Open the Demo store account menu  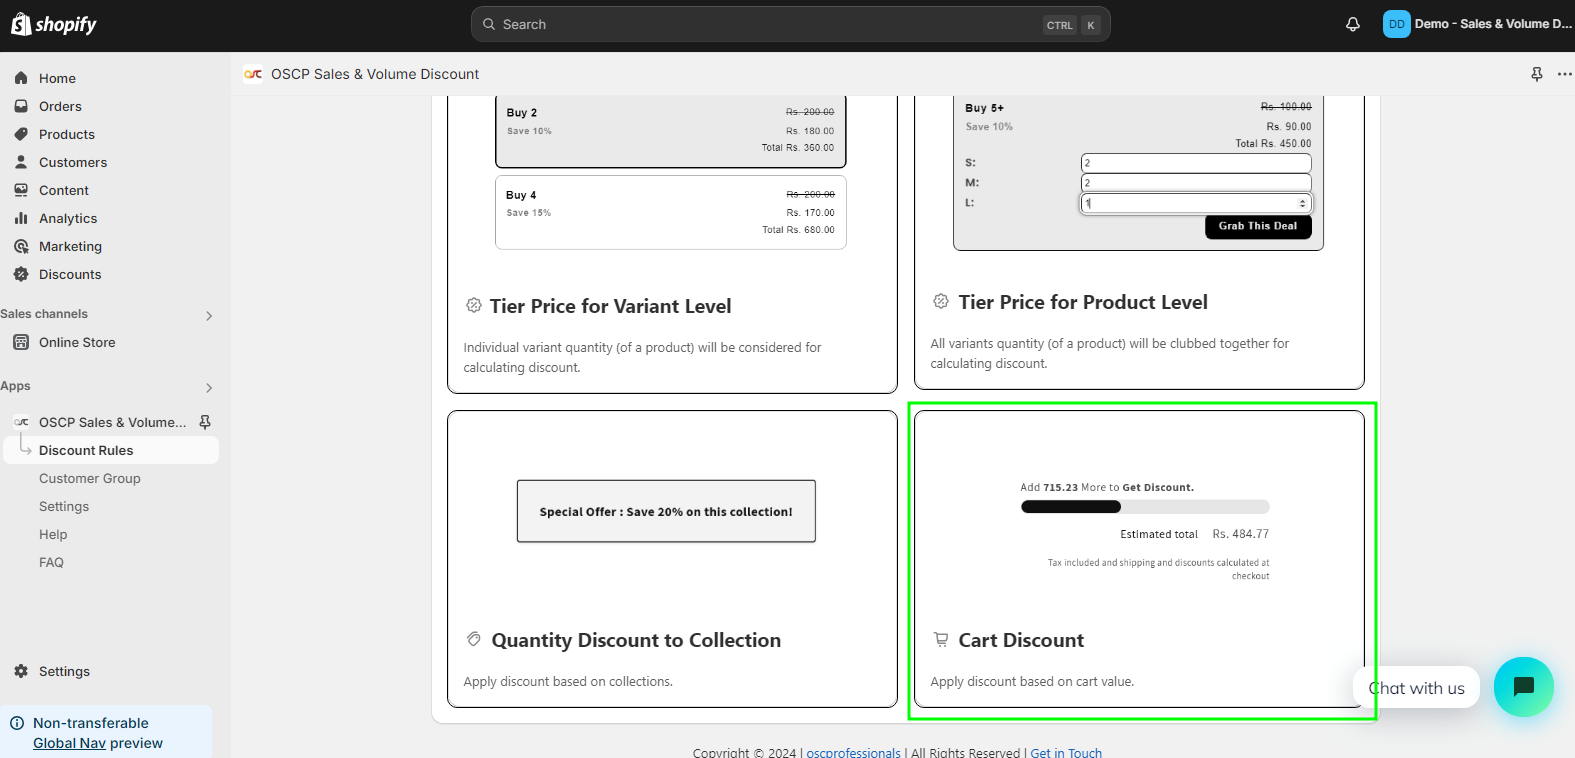point(1477,24)
